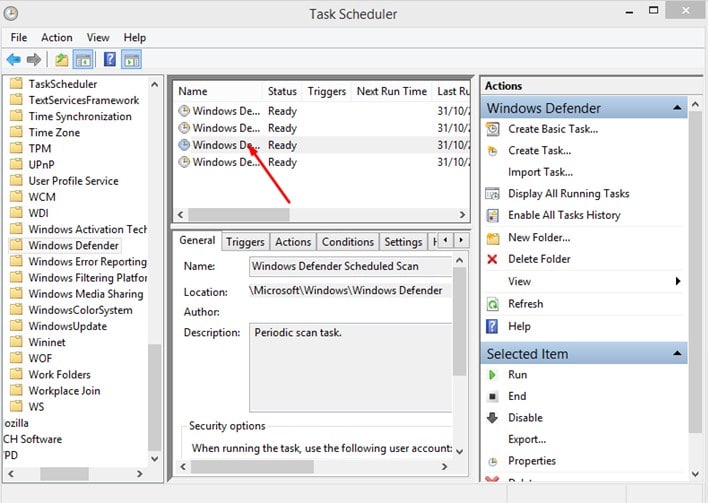Image resolution: width=708 pixels, height=503 pixels.
Task: Toggle the Show/Hide Action Pane icon
Action: 131,60
